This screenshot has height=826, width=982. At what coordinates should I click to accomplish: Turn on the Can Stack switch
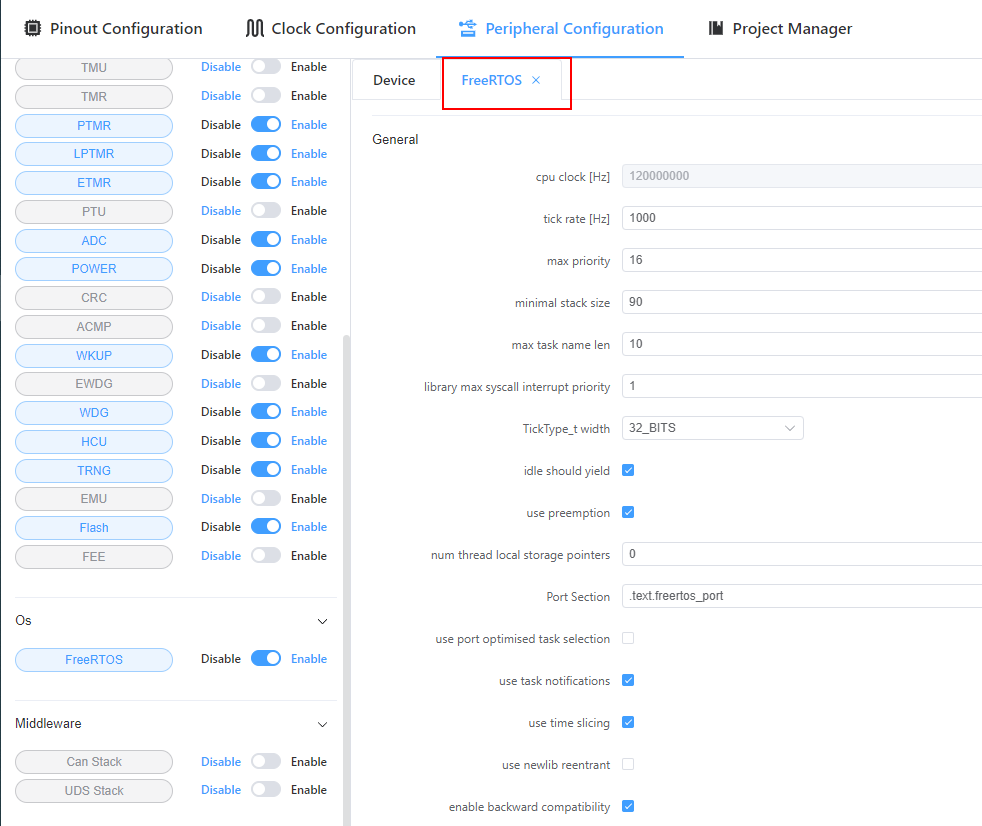266,761
